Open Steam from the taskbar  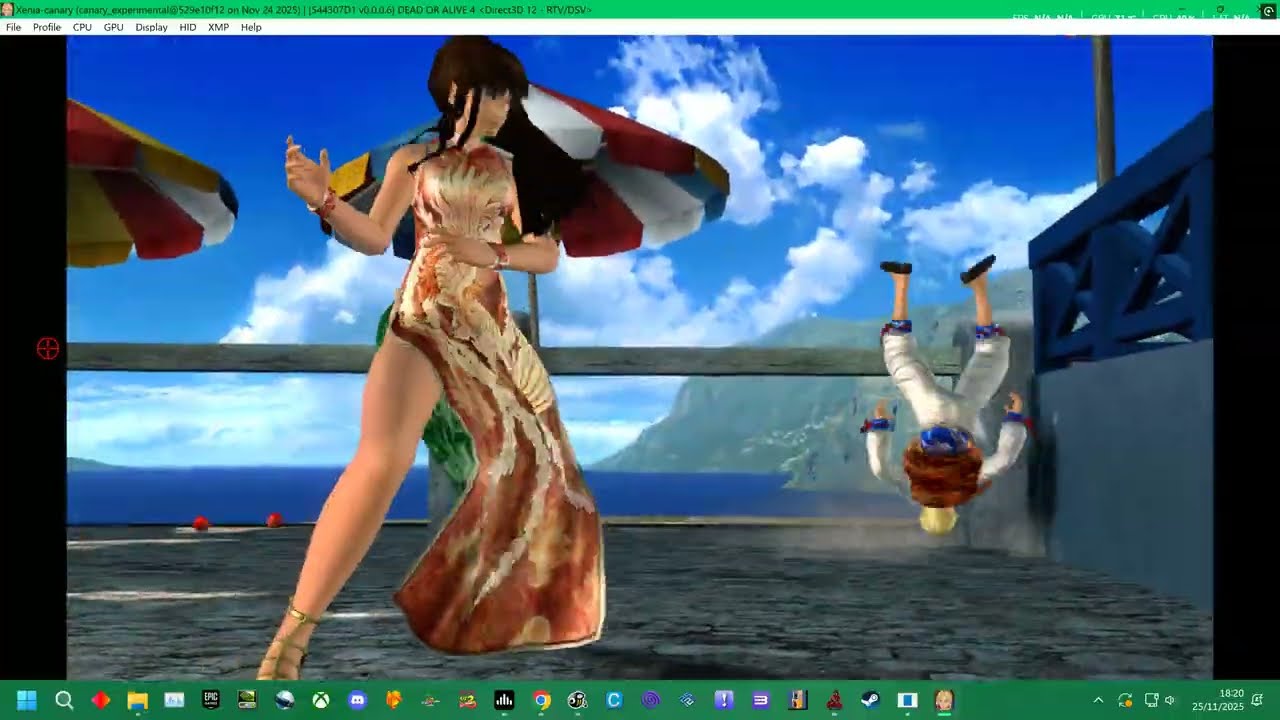pyautogui.click(x=871, y=700)
